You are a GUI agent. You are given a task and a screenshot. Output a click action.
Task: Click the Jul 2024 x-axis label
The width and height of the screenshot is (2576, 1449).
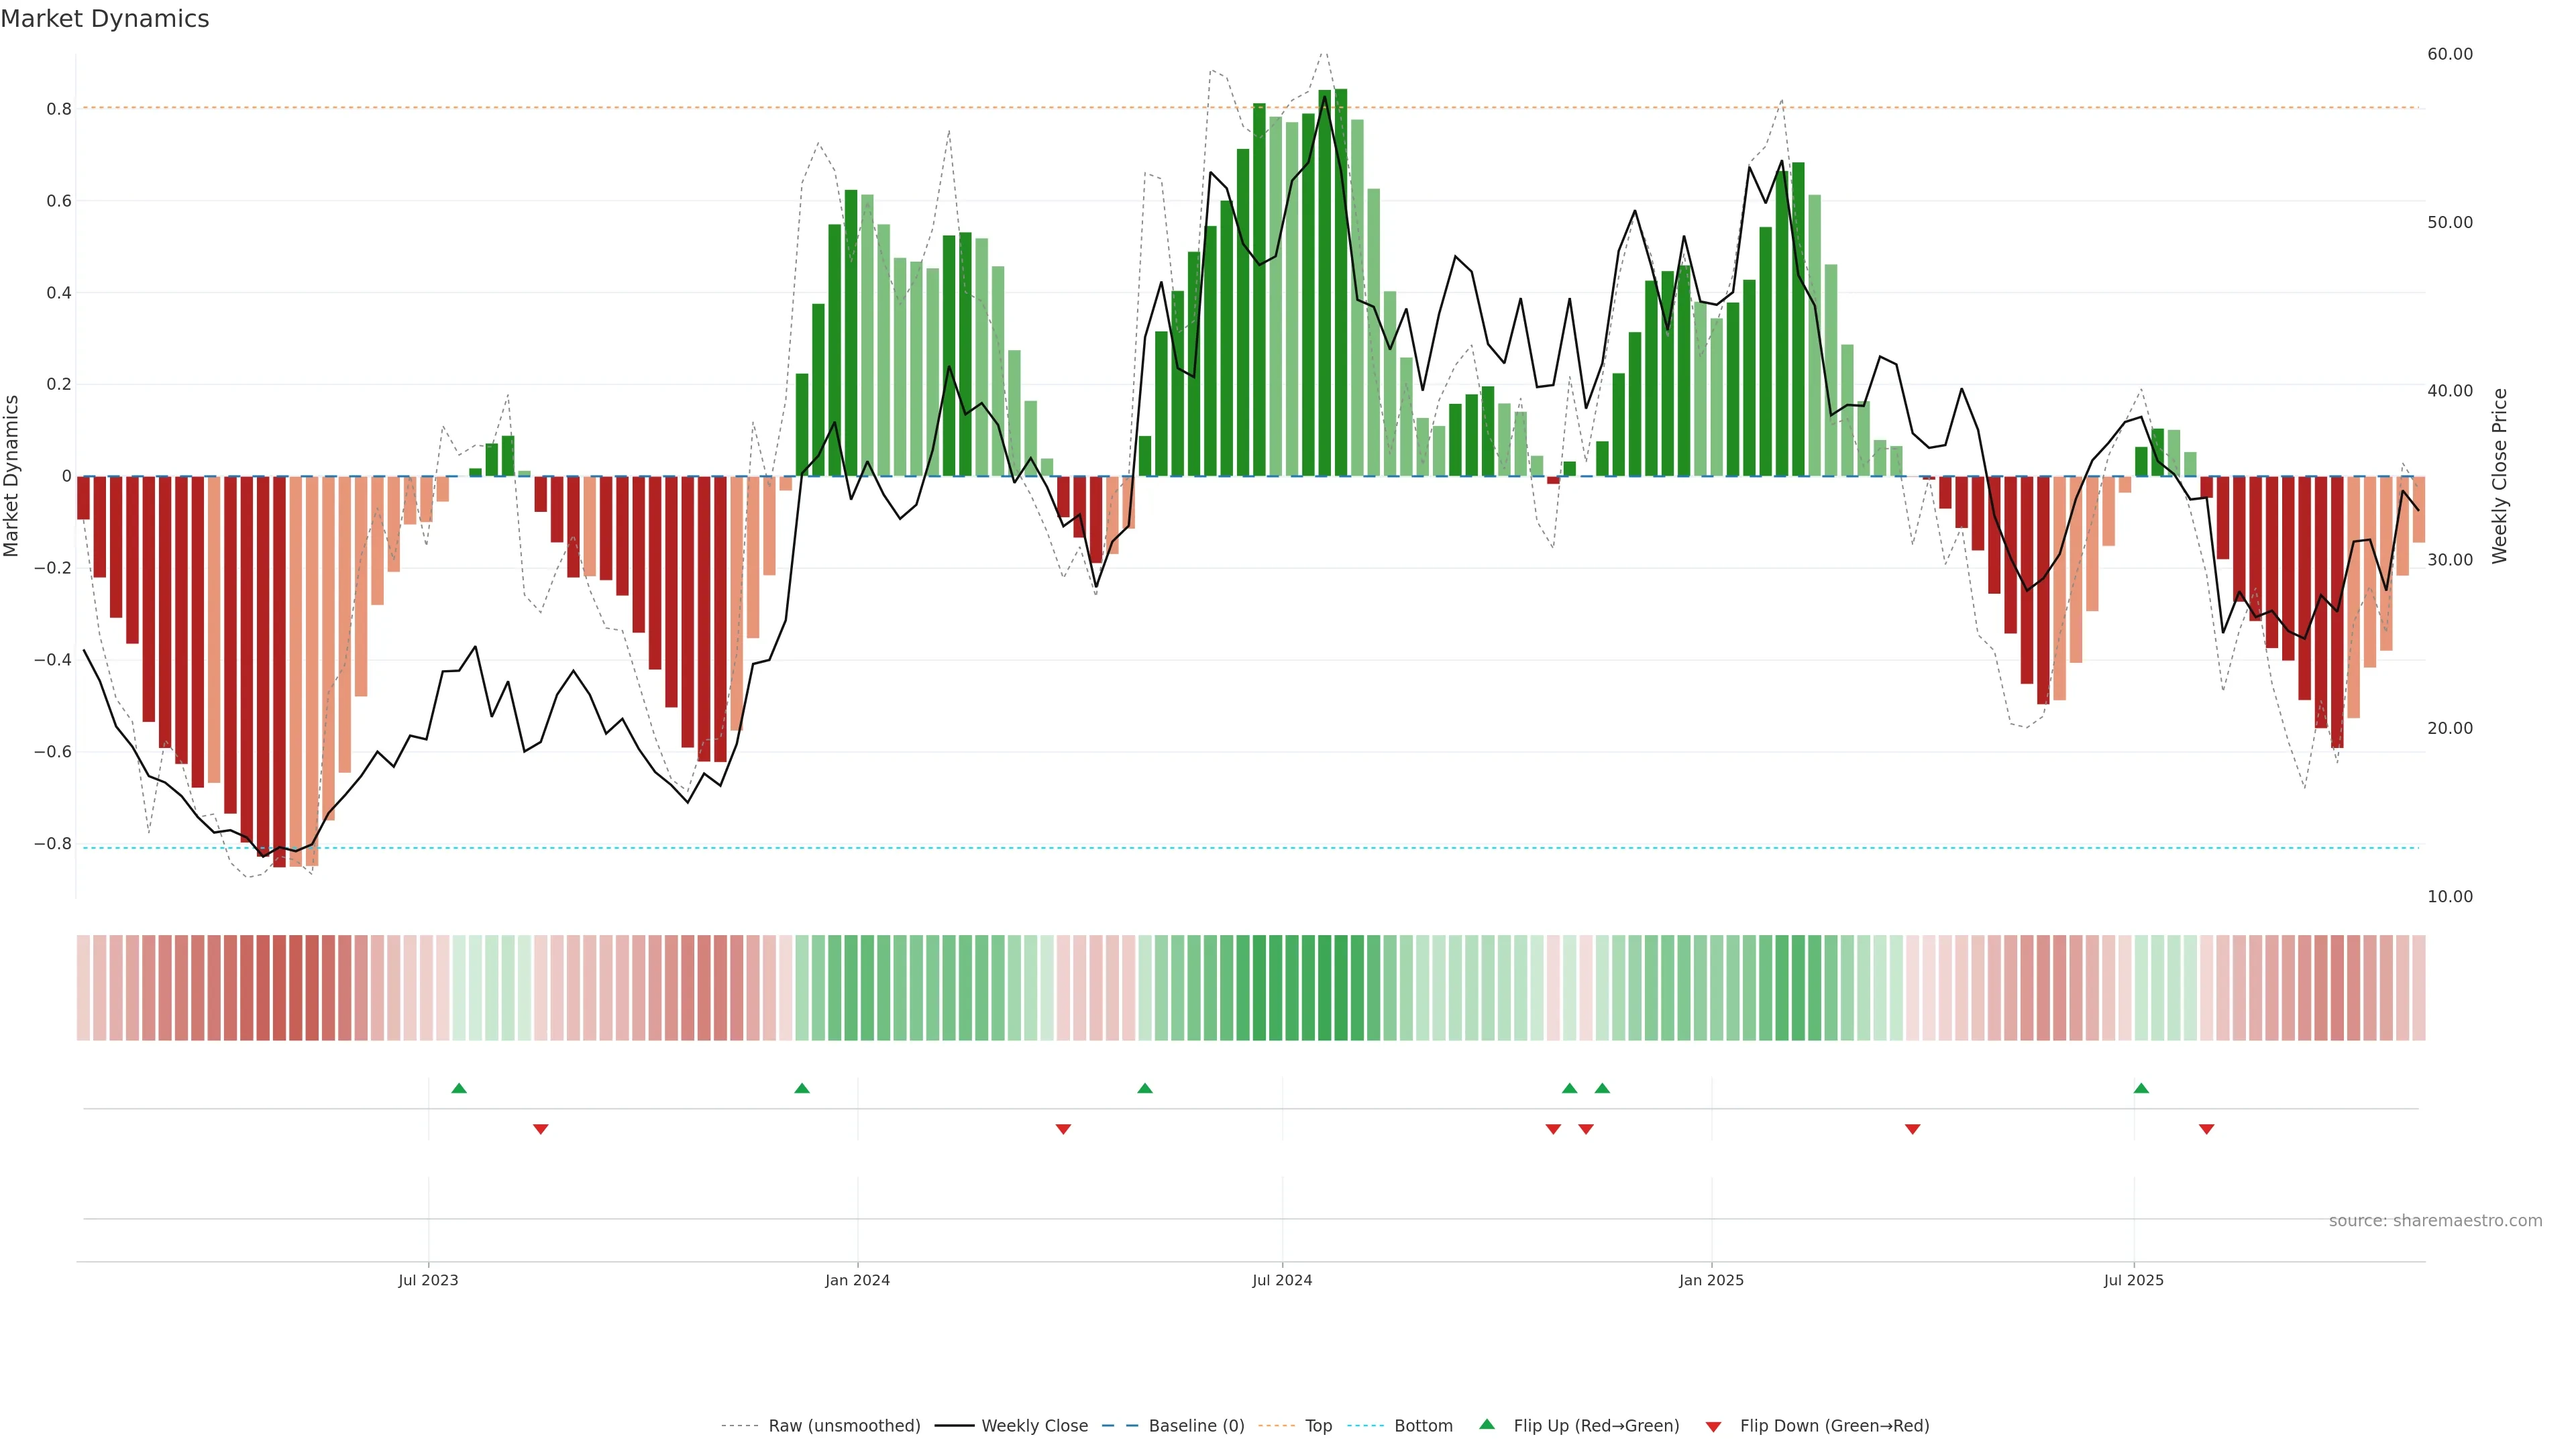click(x=1282, y=1280)
